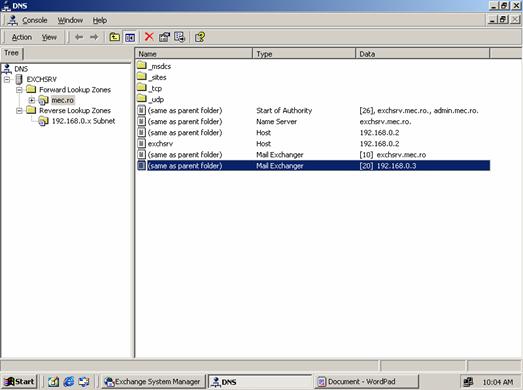Open the Window menu
The image size is (523, 390).
click(x=70, y=20)
